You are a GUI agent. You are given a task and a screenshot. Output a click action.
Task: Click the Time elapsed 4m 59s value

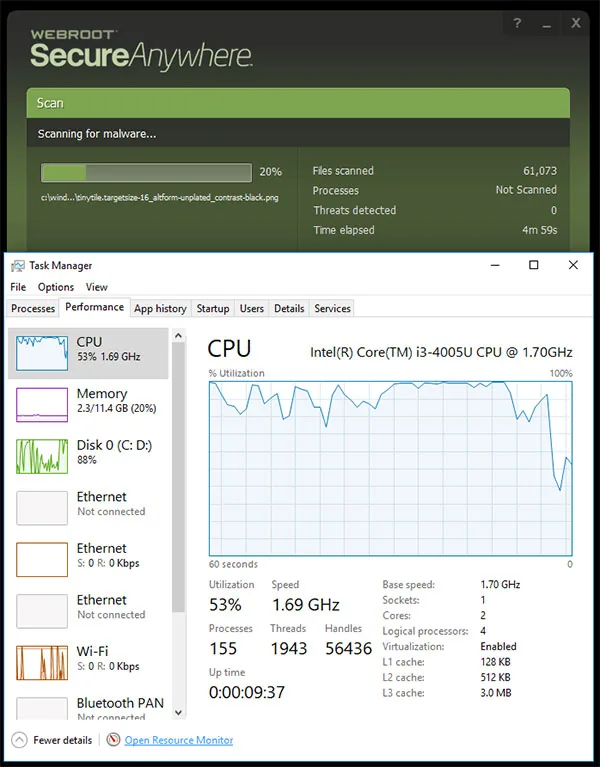(539, 230)
